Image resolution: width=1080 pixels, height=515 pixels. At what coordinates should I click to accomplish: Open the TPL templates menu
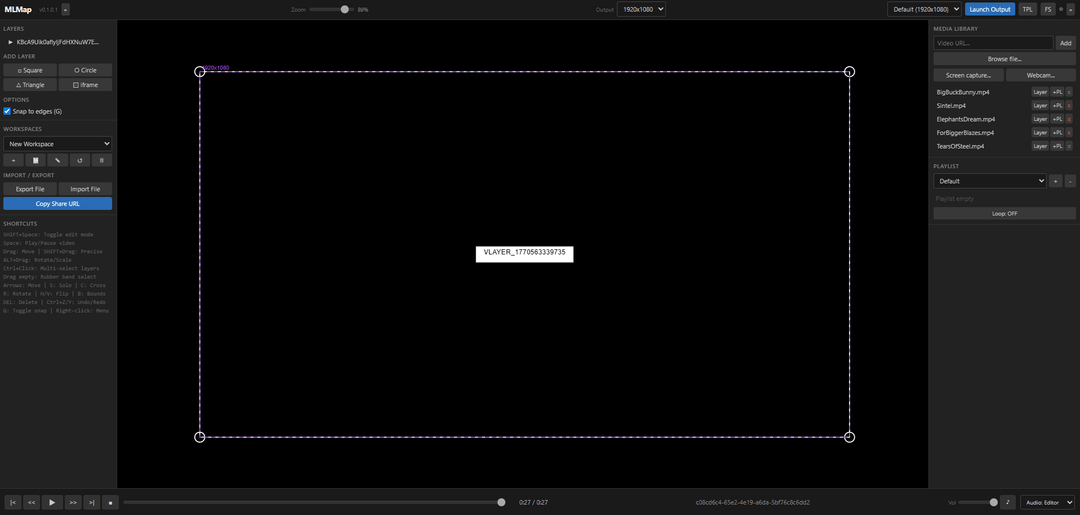tap(1027, 10)
